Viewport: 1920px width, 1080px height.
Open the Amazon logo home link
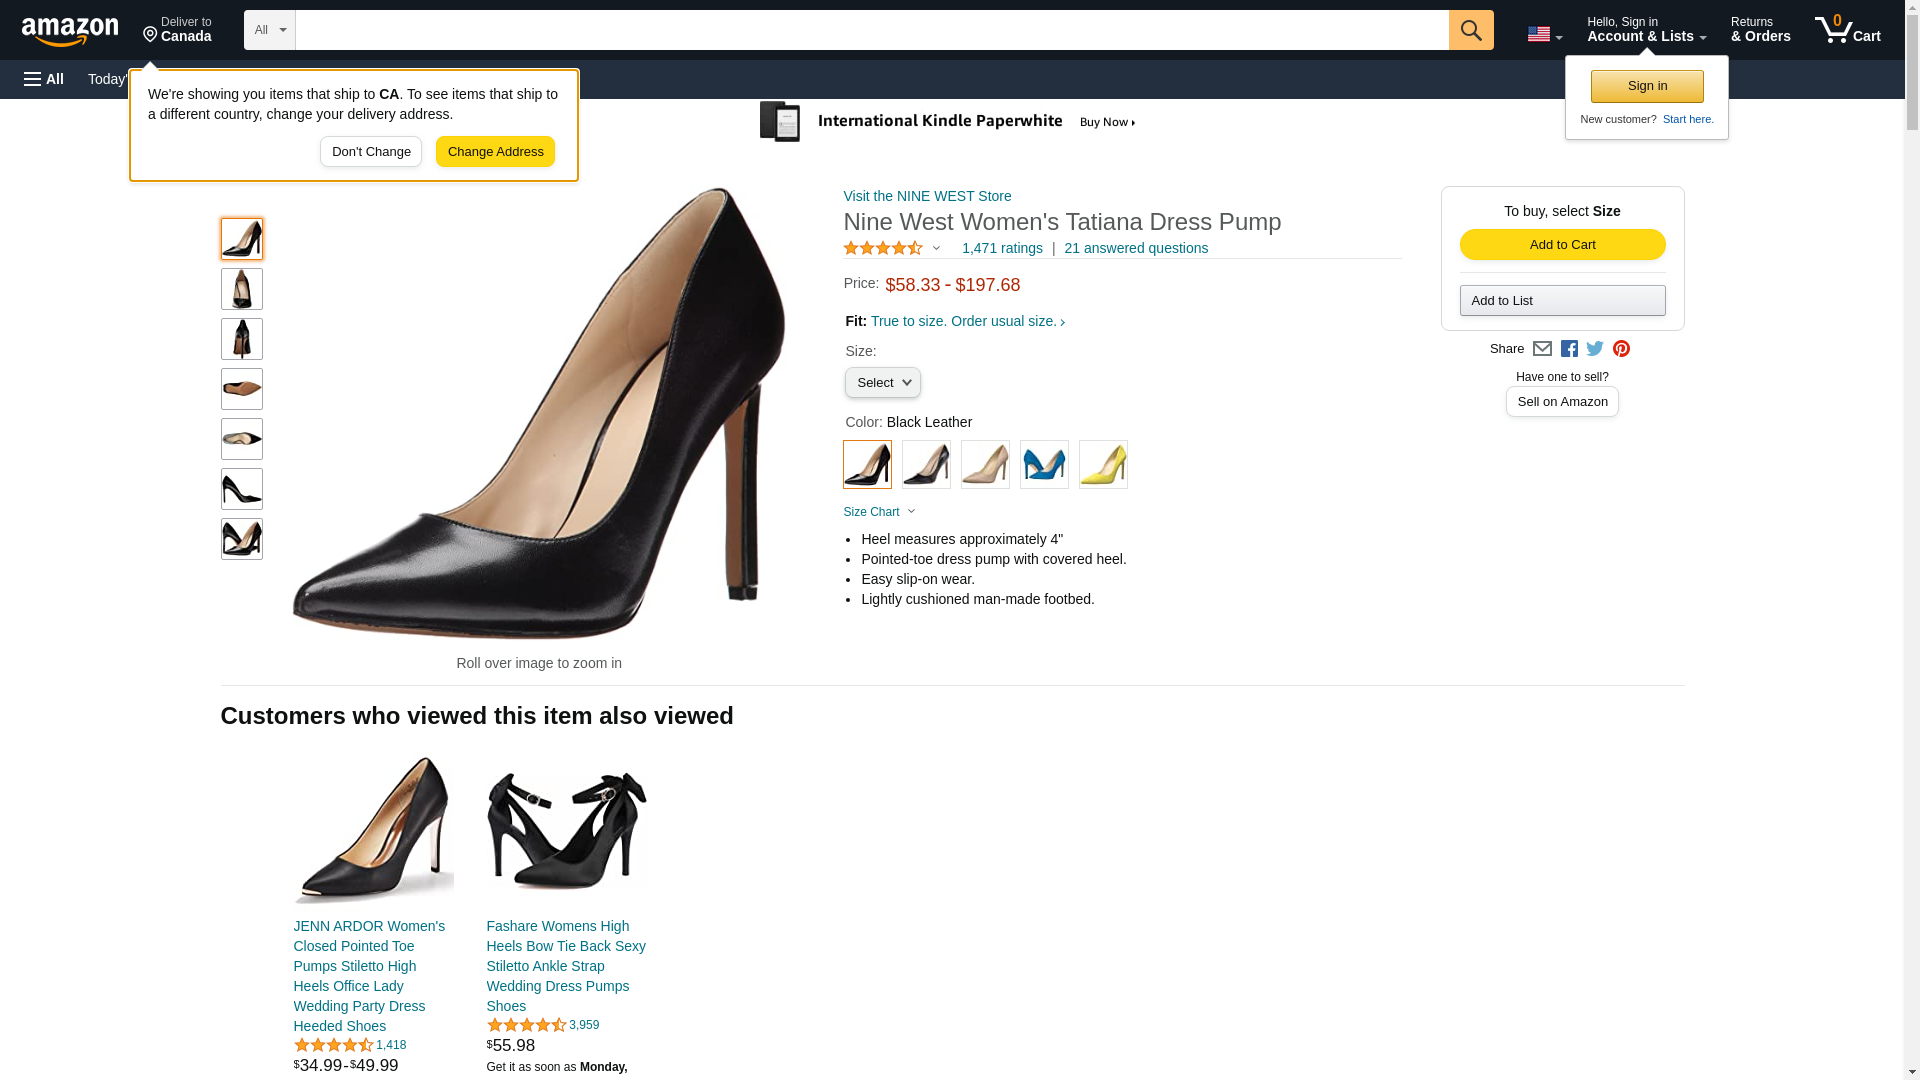[70, 31]
